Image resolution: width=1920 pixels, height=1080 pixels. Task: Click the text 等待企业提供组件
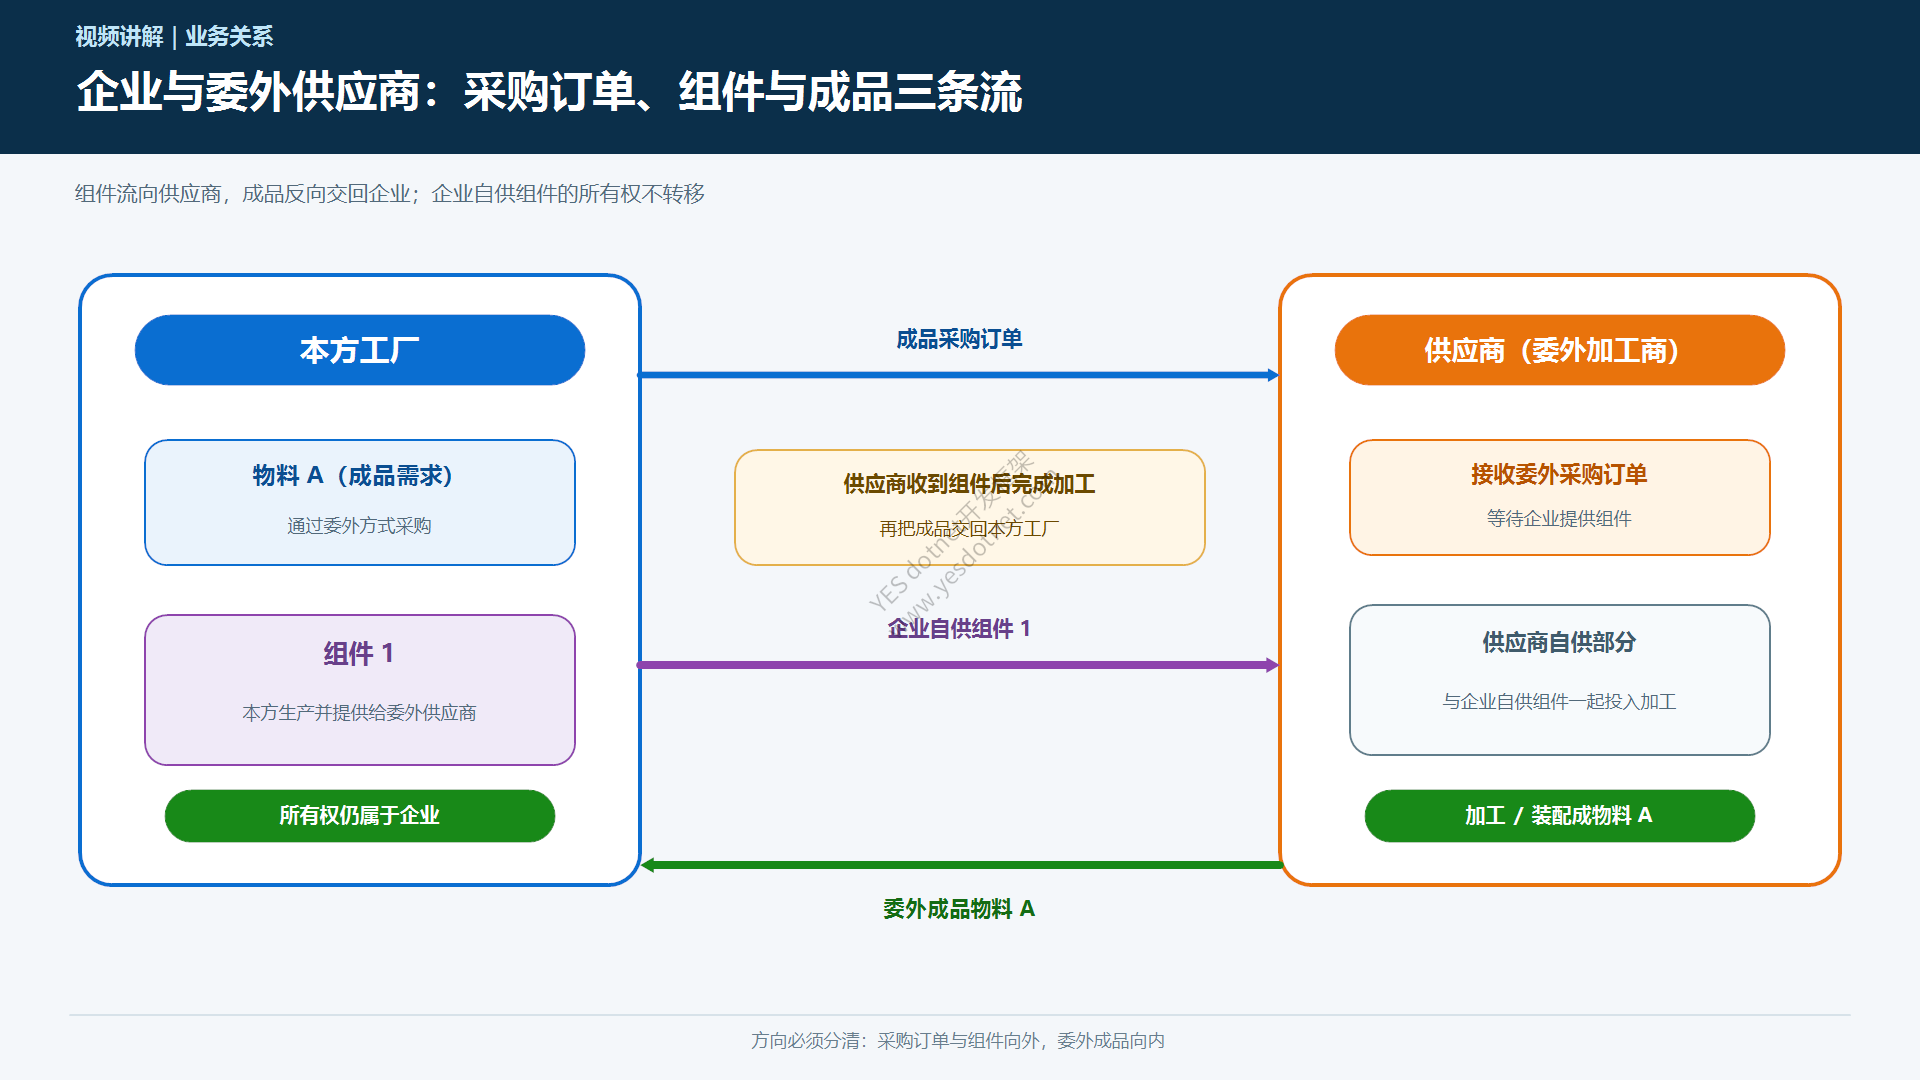[1559, 519]
